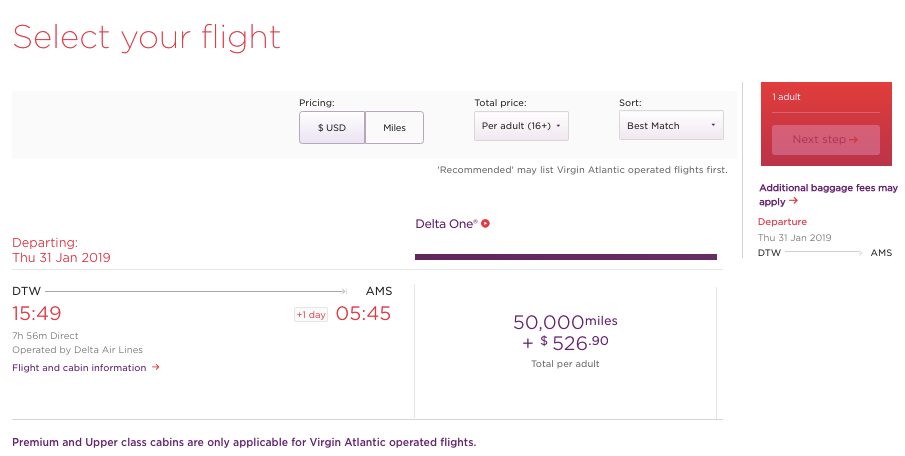Click the +1 day badge
Image resolution: width=905 pixels, height=456 pixels.
click(311, 315)
